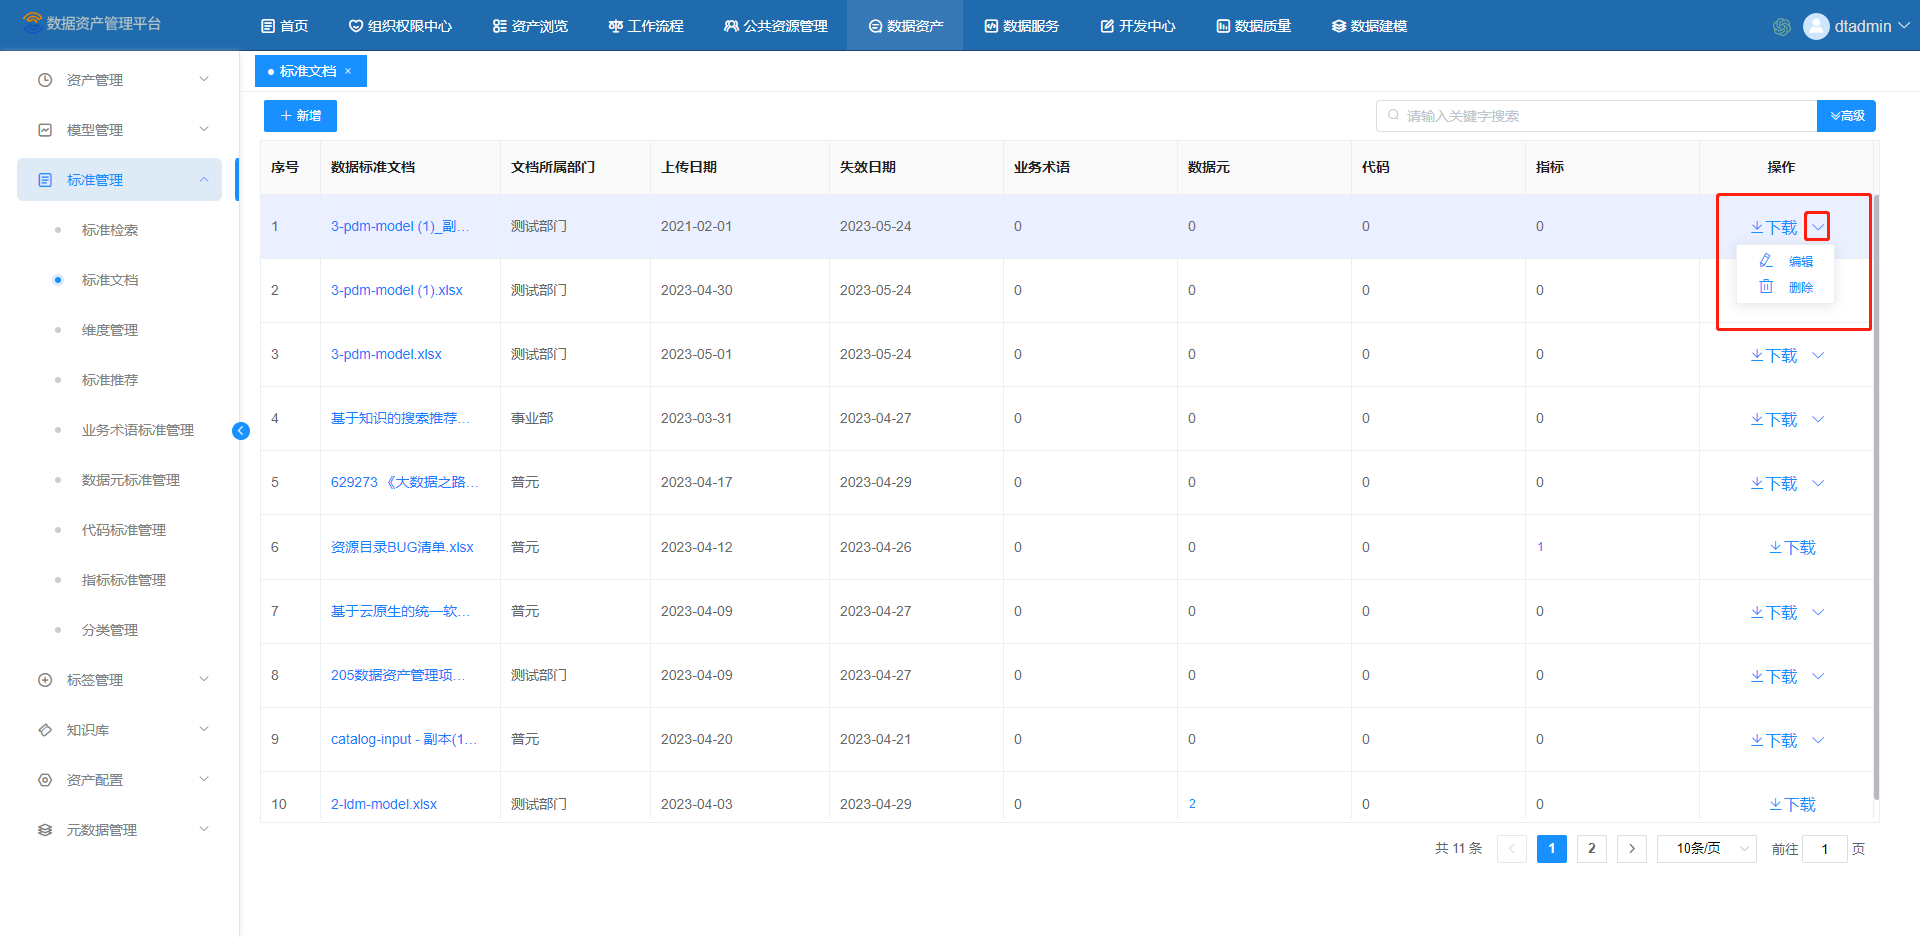1920x937 pixels.
Task: Click the theme icon beside user avatar
Action: (x=1782, y=27)
